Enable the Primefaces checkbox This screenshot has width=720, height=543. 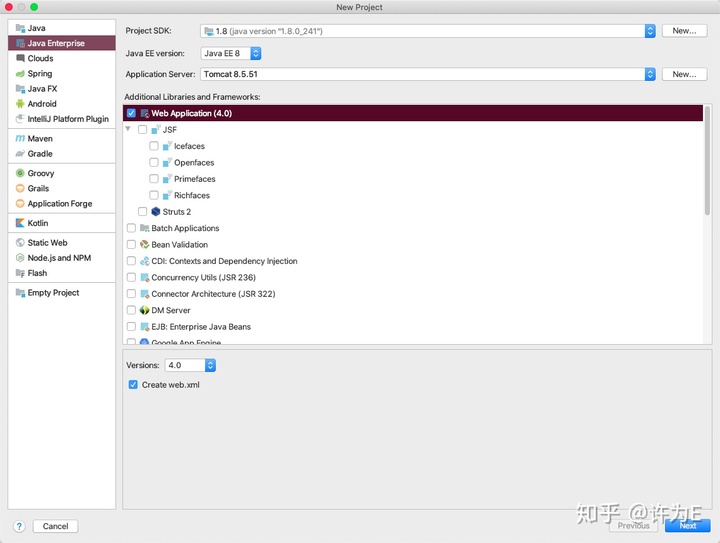154,179
